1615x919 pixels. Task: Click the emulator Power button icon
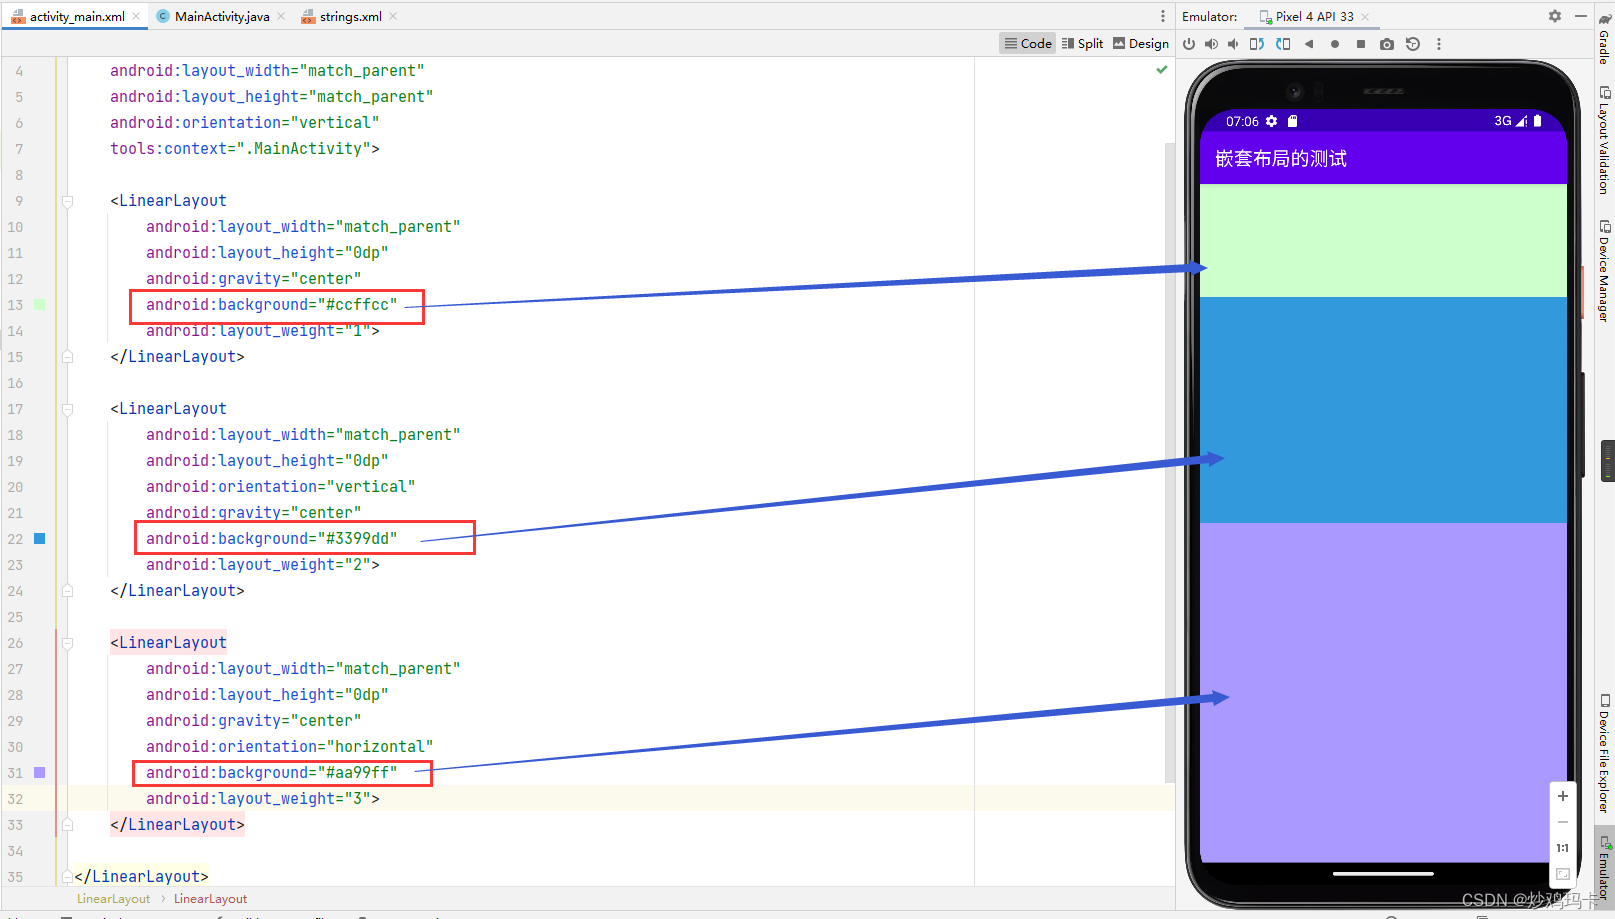[1189, 44]
